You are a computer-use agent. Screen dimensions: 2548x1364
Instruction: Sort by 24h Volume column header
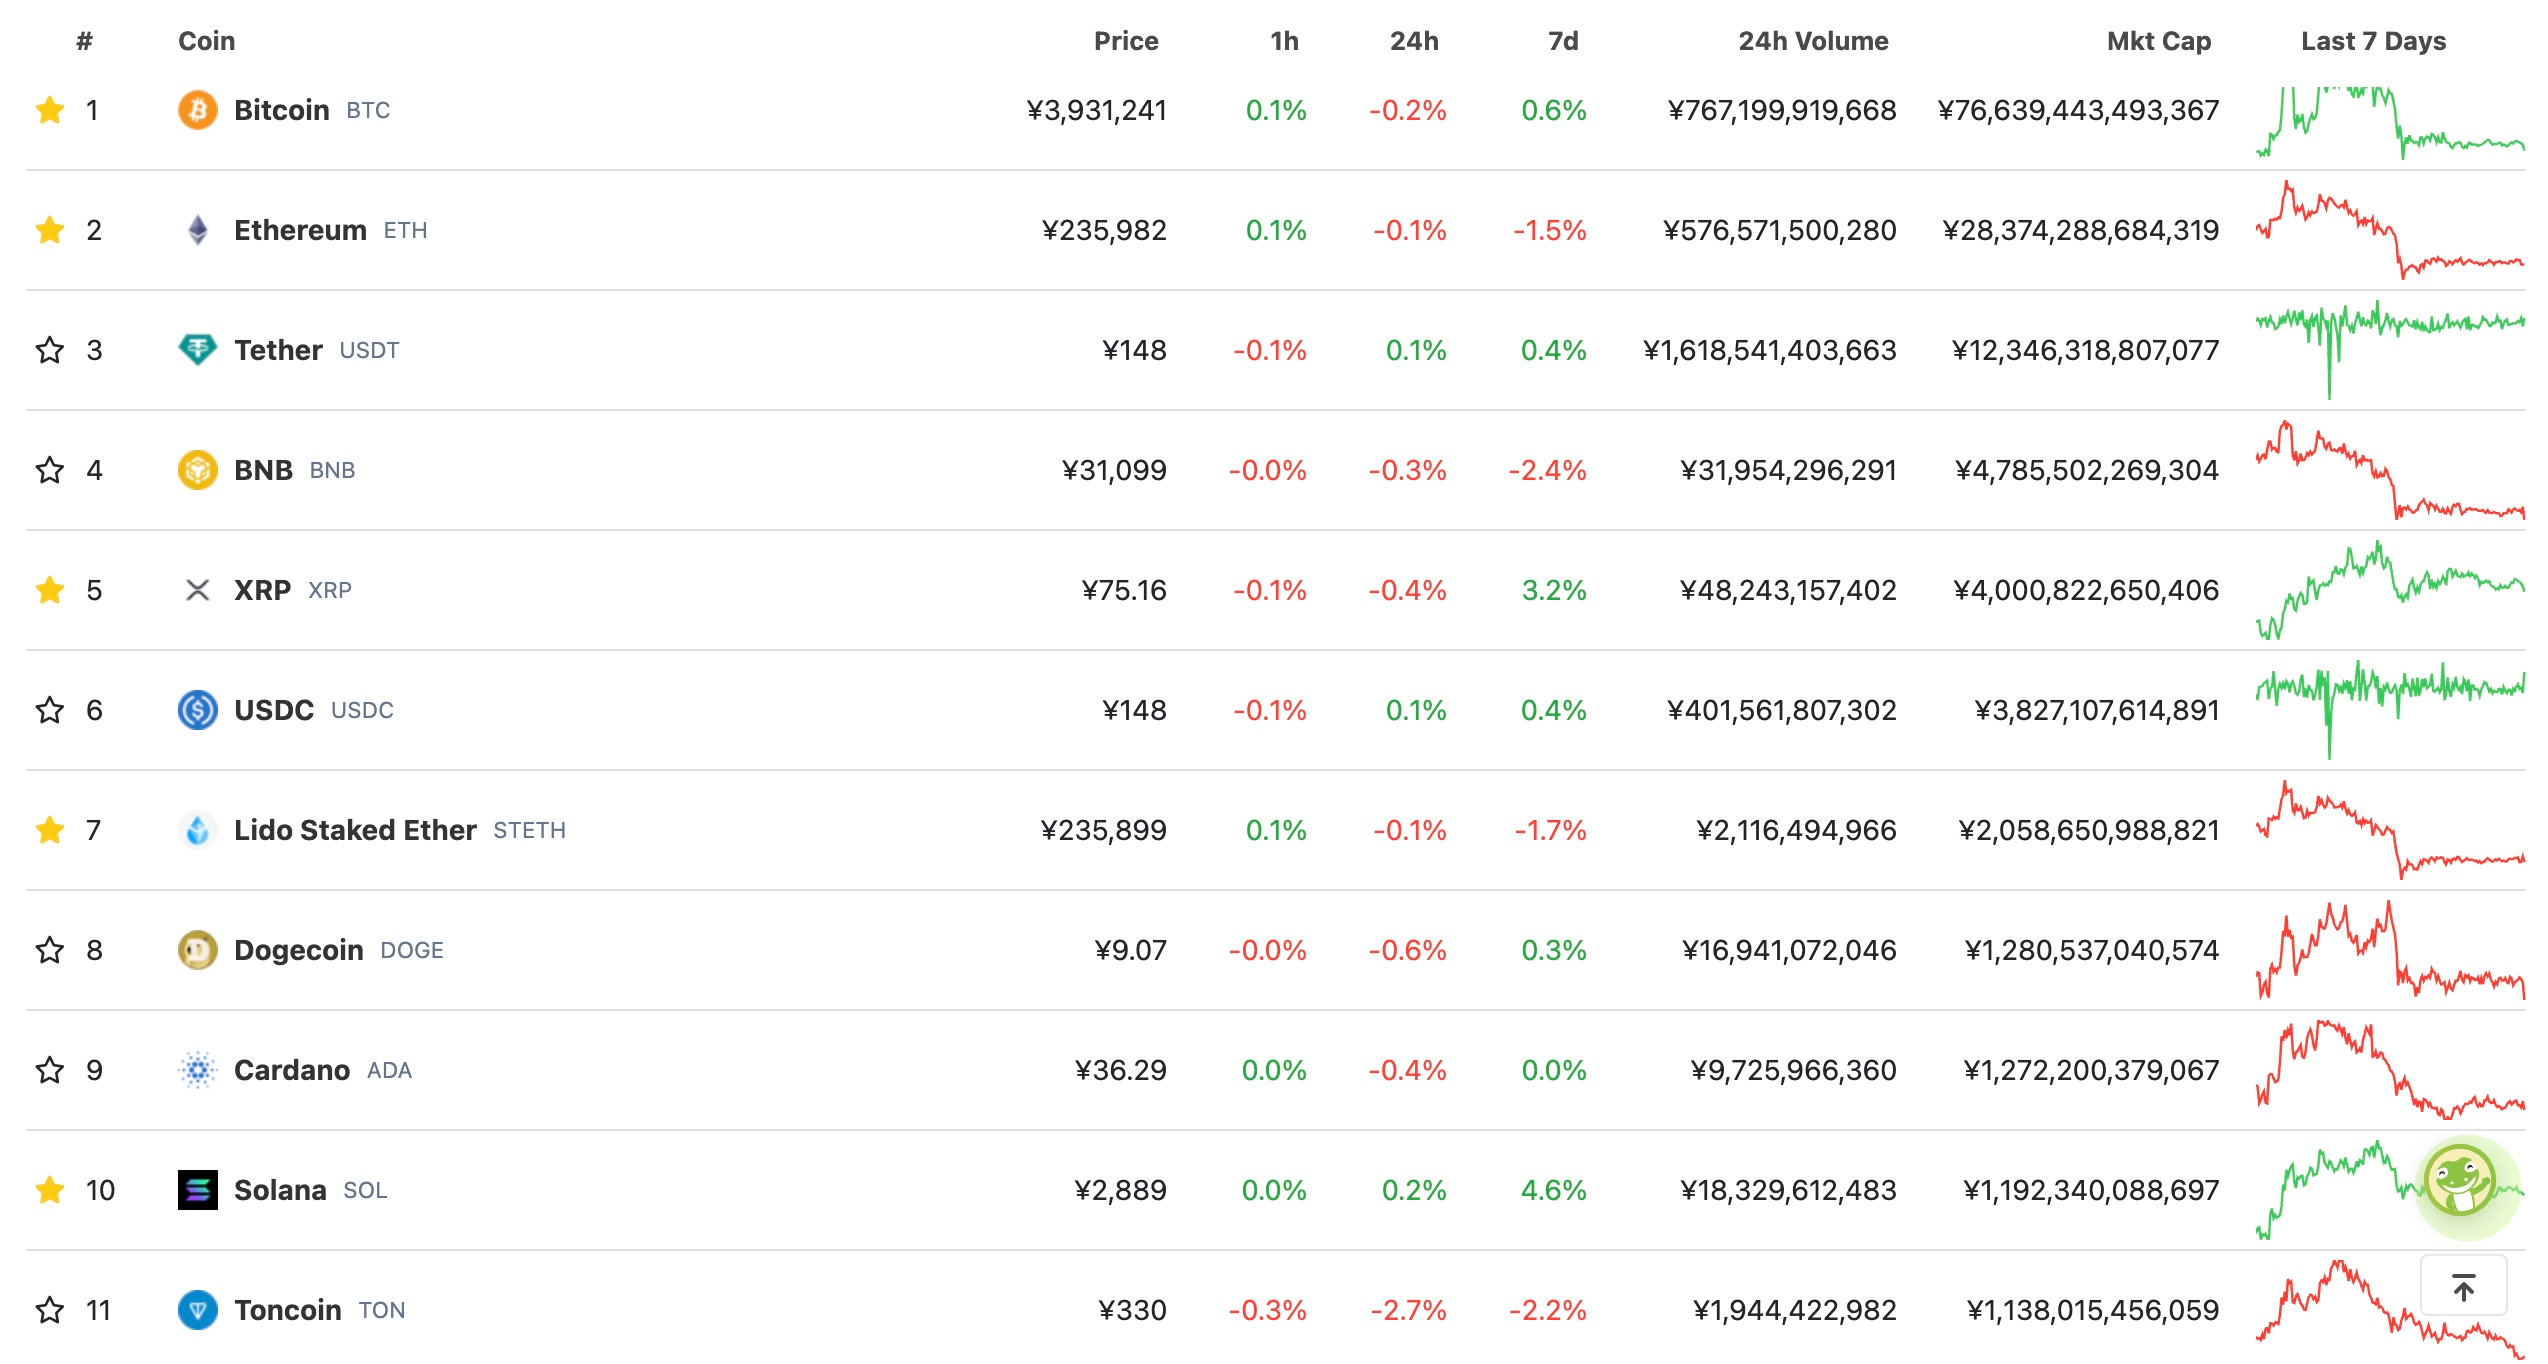click(1813, 41)
